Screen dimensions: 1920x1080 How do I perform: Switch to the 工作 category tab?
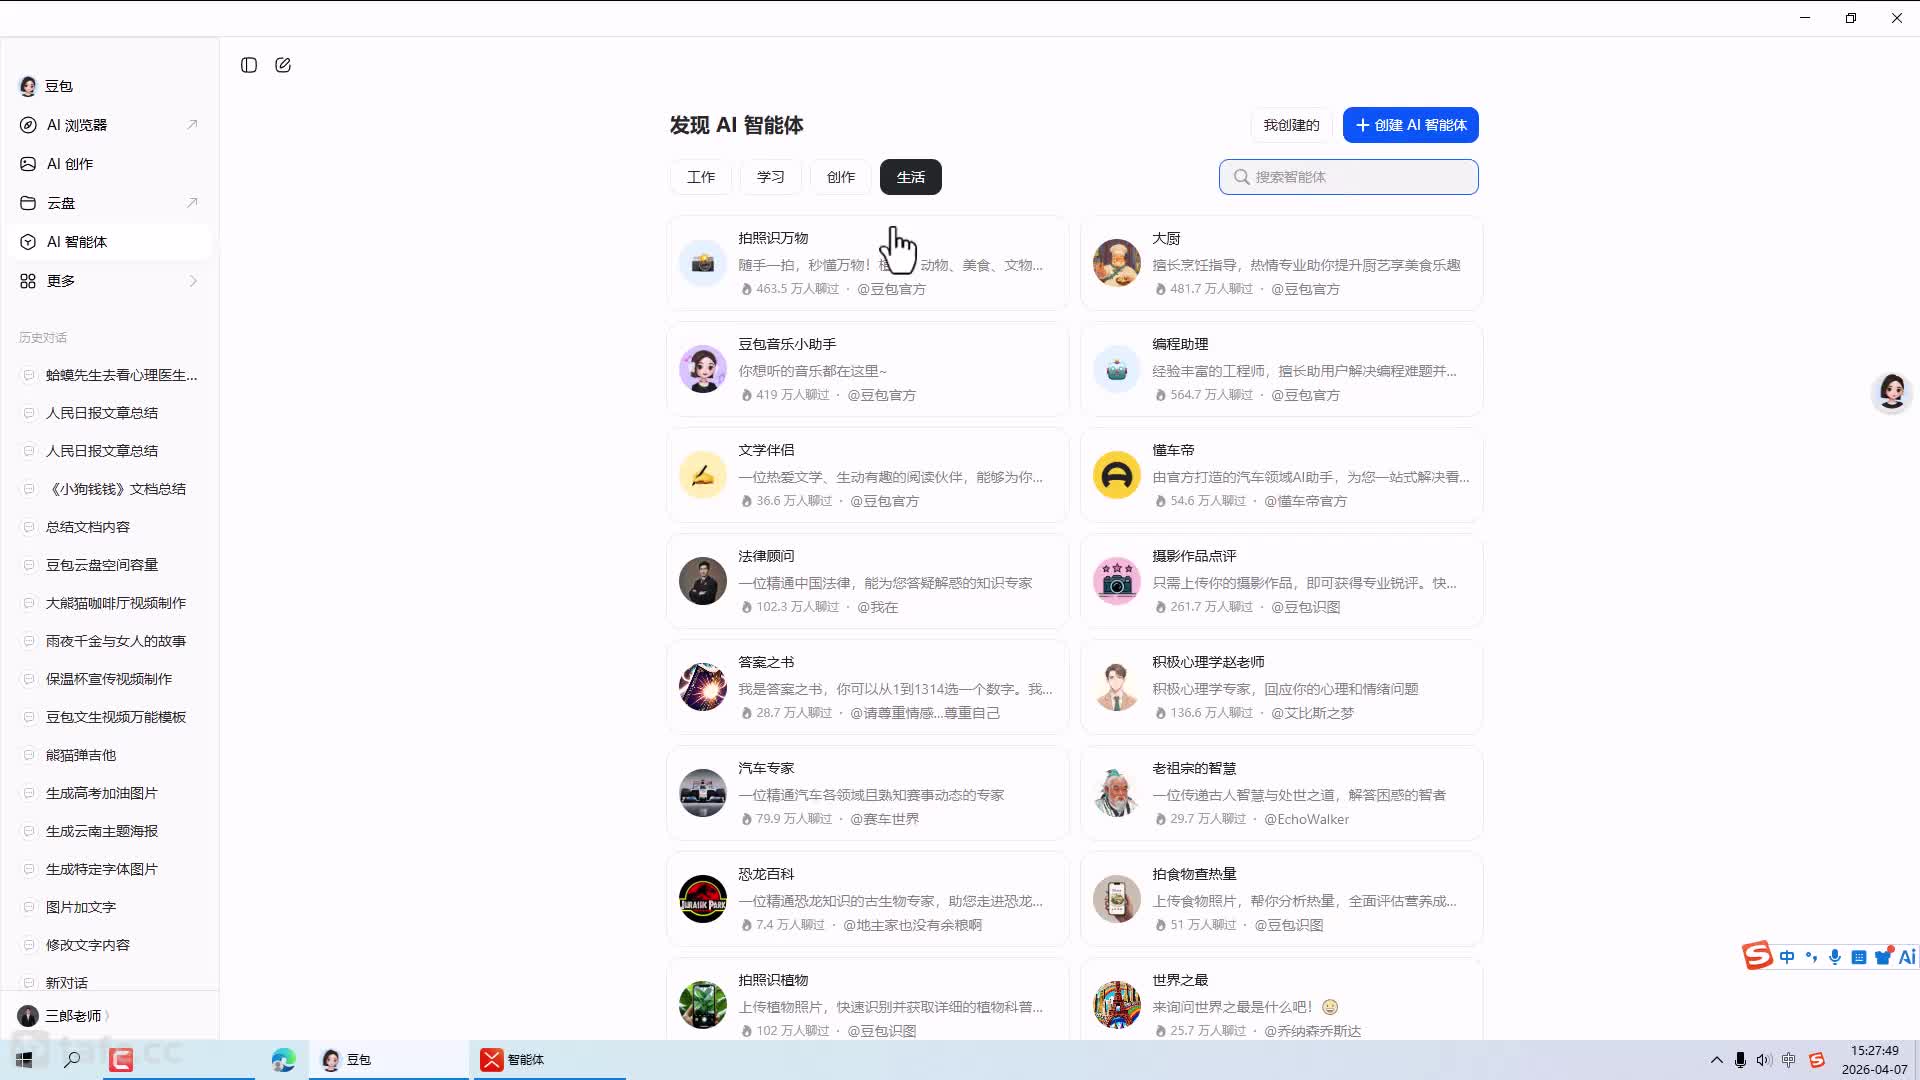[701, 176]
